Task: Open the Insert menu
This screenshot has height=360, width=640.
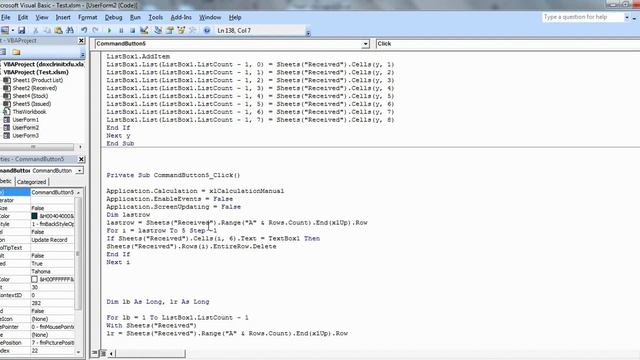Action: tap(63, 18)
